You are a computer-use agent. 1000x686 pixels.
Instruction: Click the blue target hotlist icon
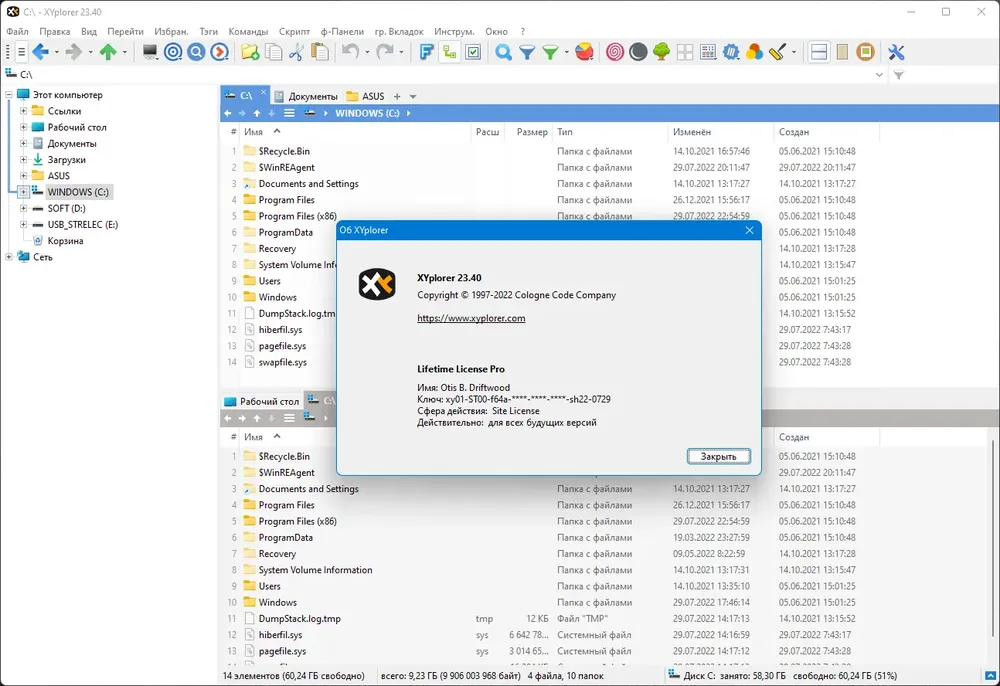tap(173, 52)
